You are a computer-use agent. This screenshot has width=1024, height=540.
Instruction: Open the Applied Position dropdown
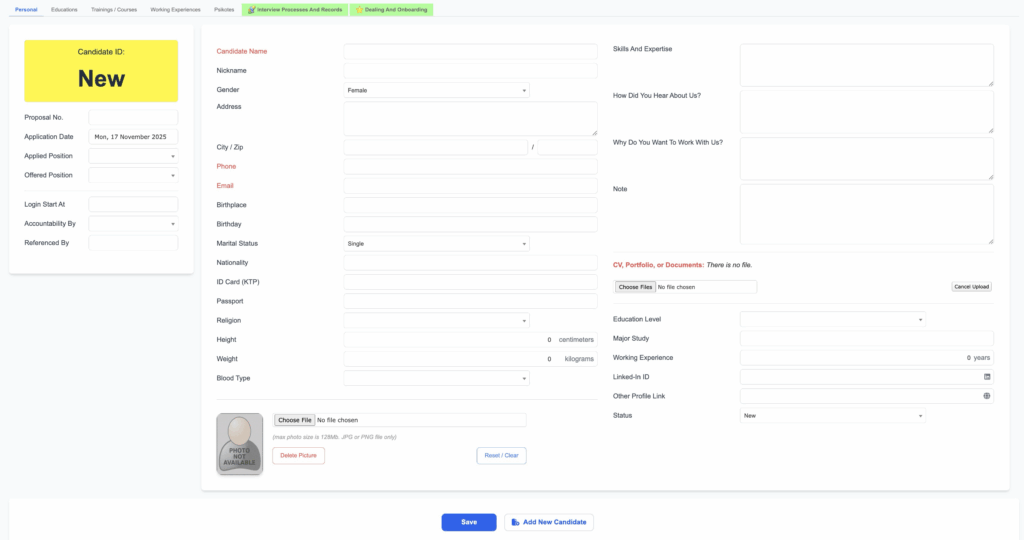point(133,156)
